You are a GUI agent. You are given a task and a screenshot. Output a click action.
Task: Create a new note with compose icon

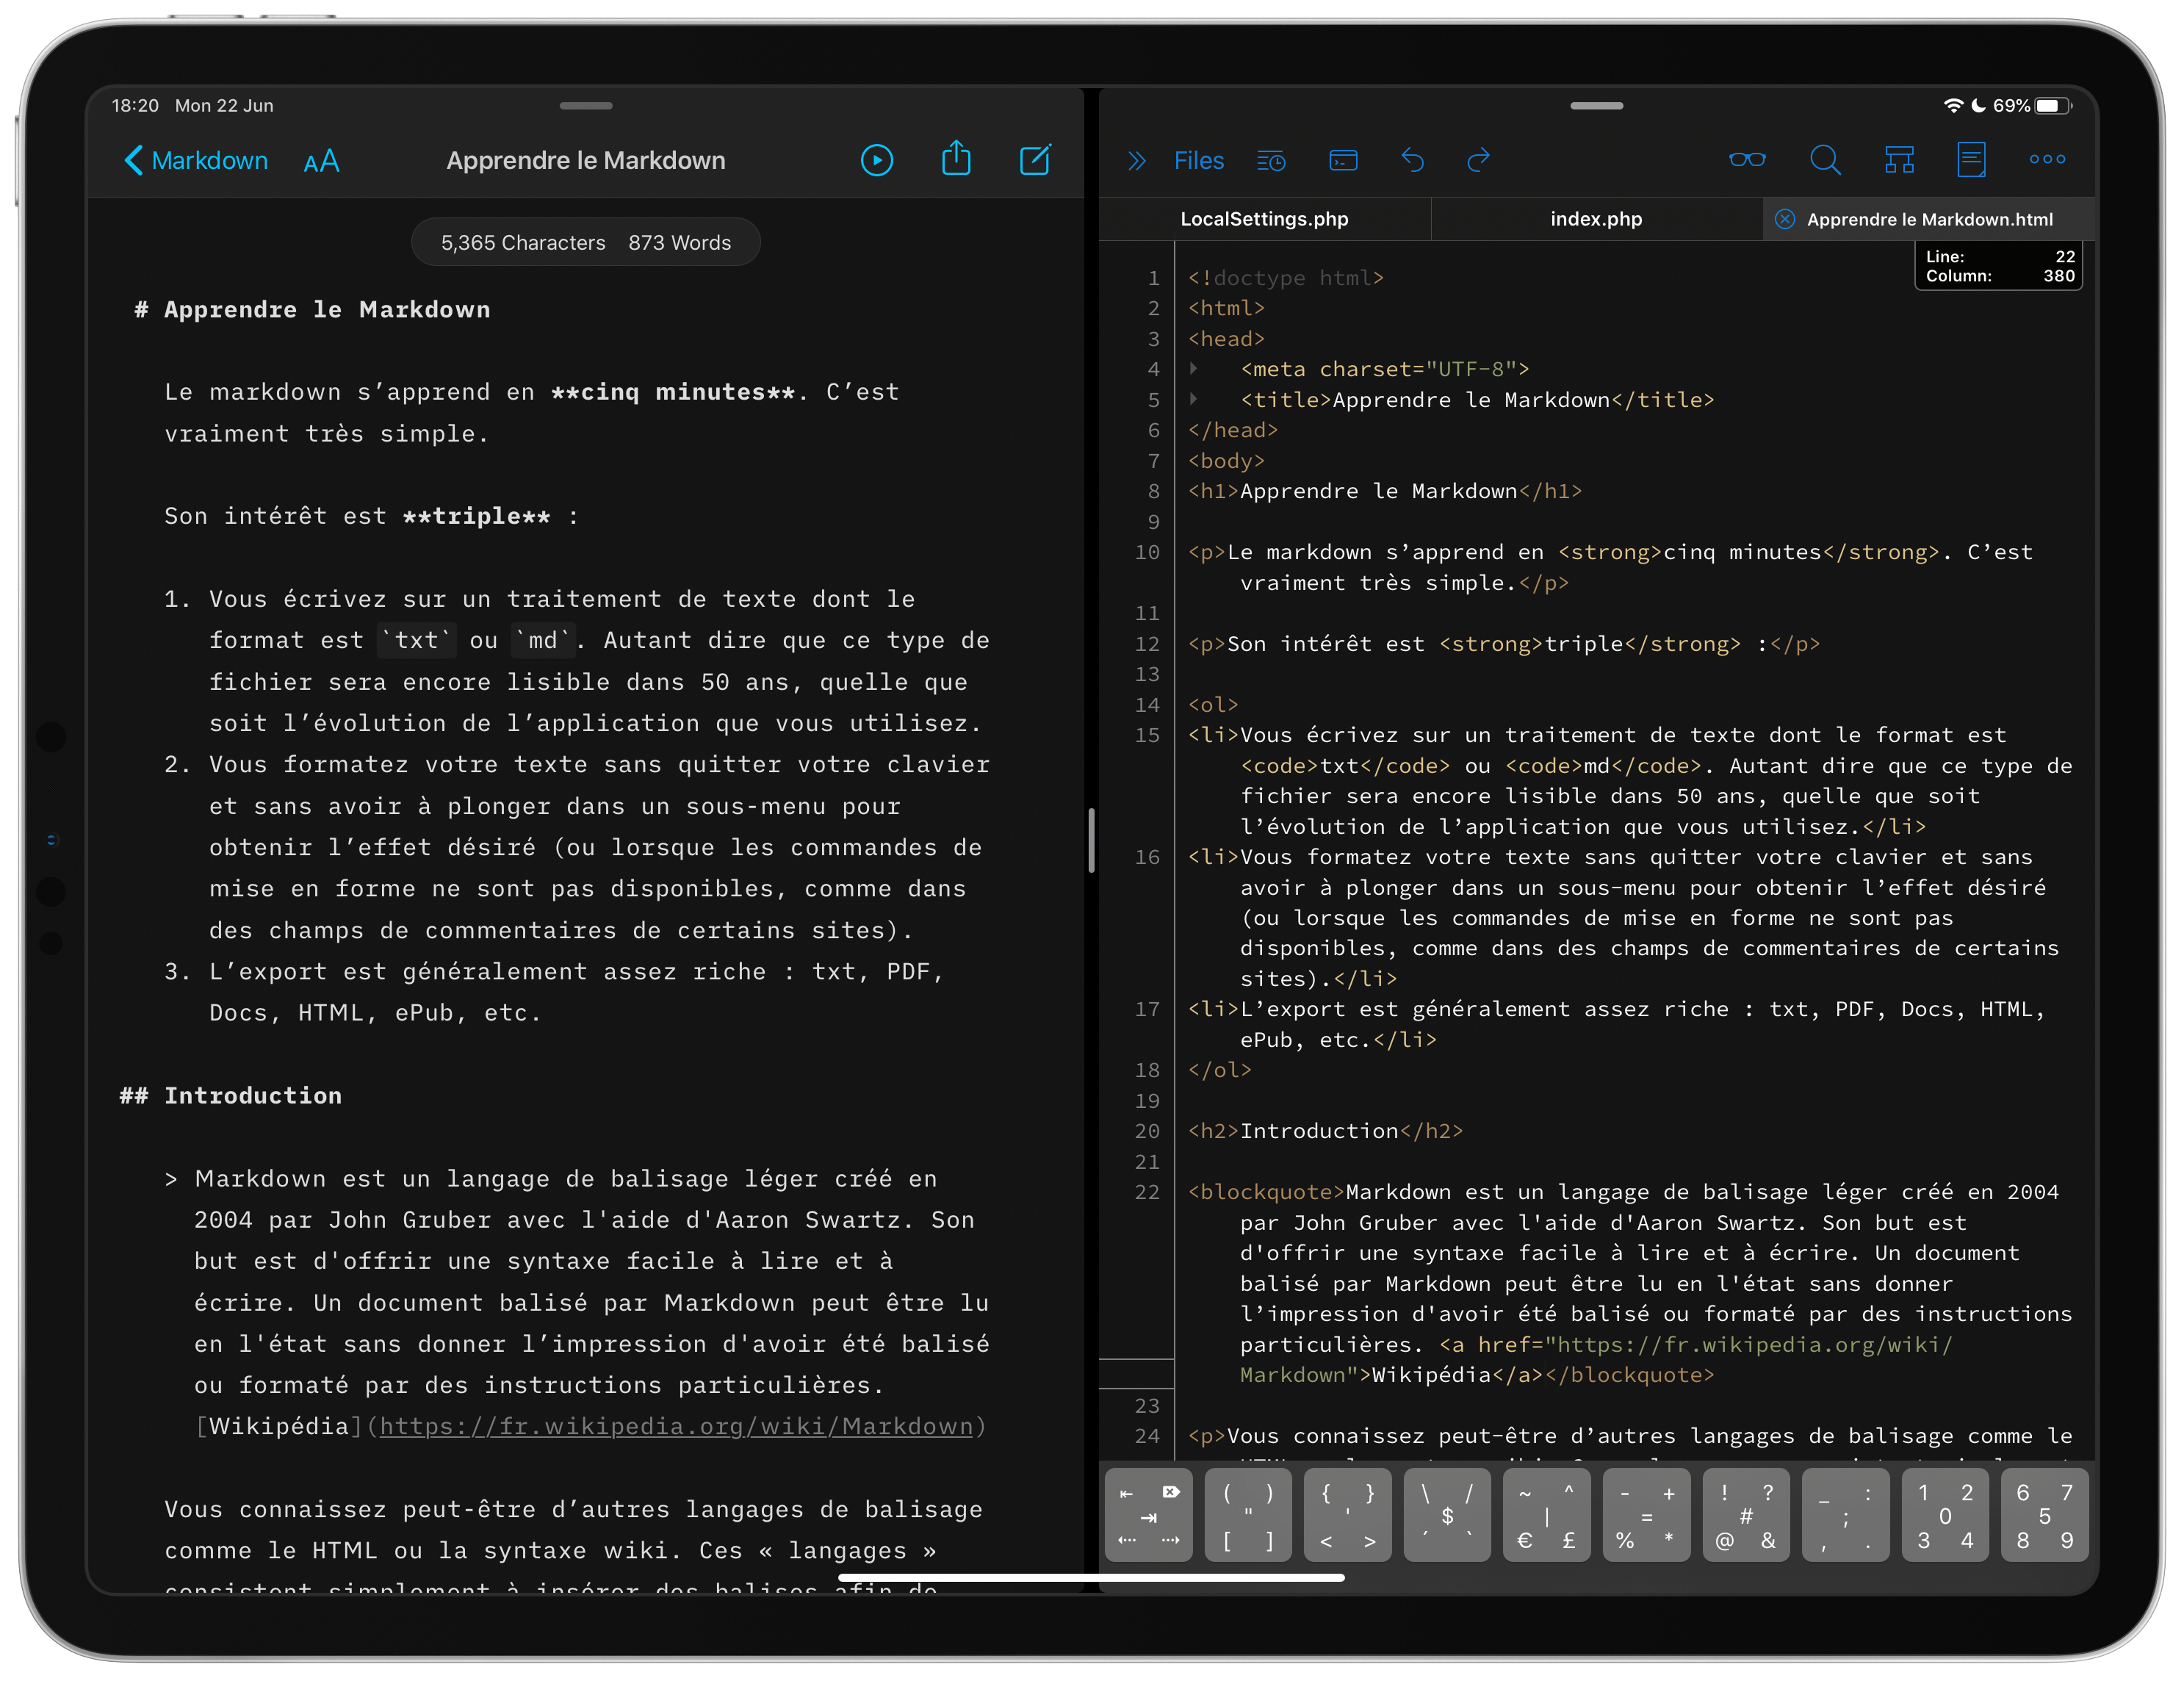coord(1035,159)
